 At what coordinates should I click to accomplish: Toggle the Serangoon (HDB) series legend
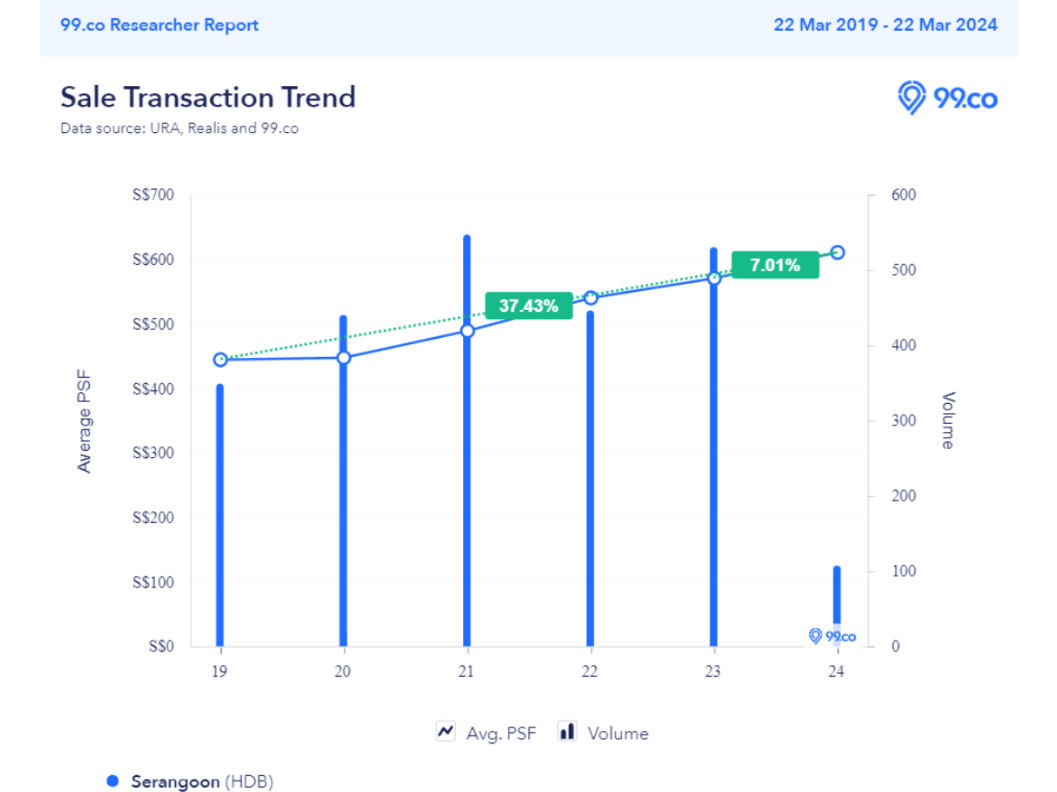pos(202,781)
